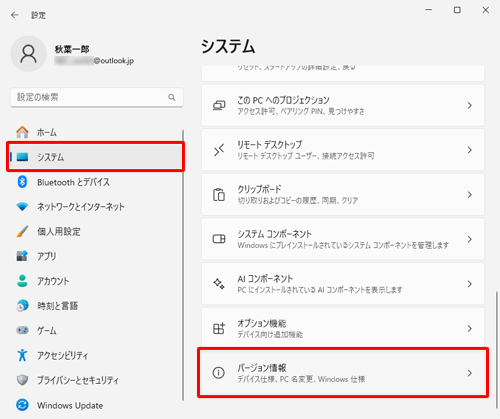
Task: Open アクセシビリティ settings label
Action: pyautogui.click(x=63, y=355)
